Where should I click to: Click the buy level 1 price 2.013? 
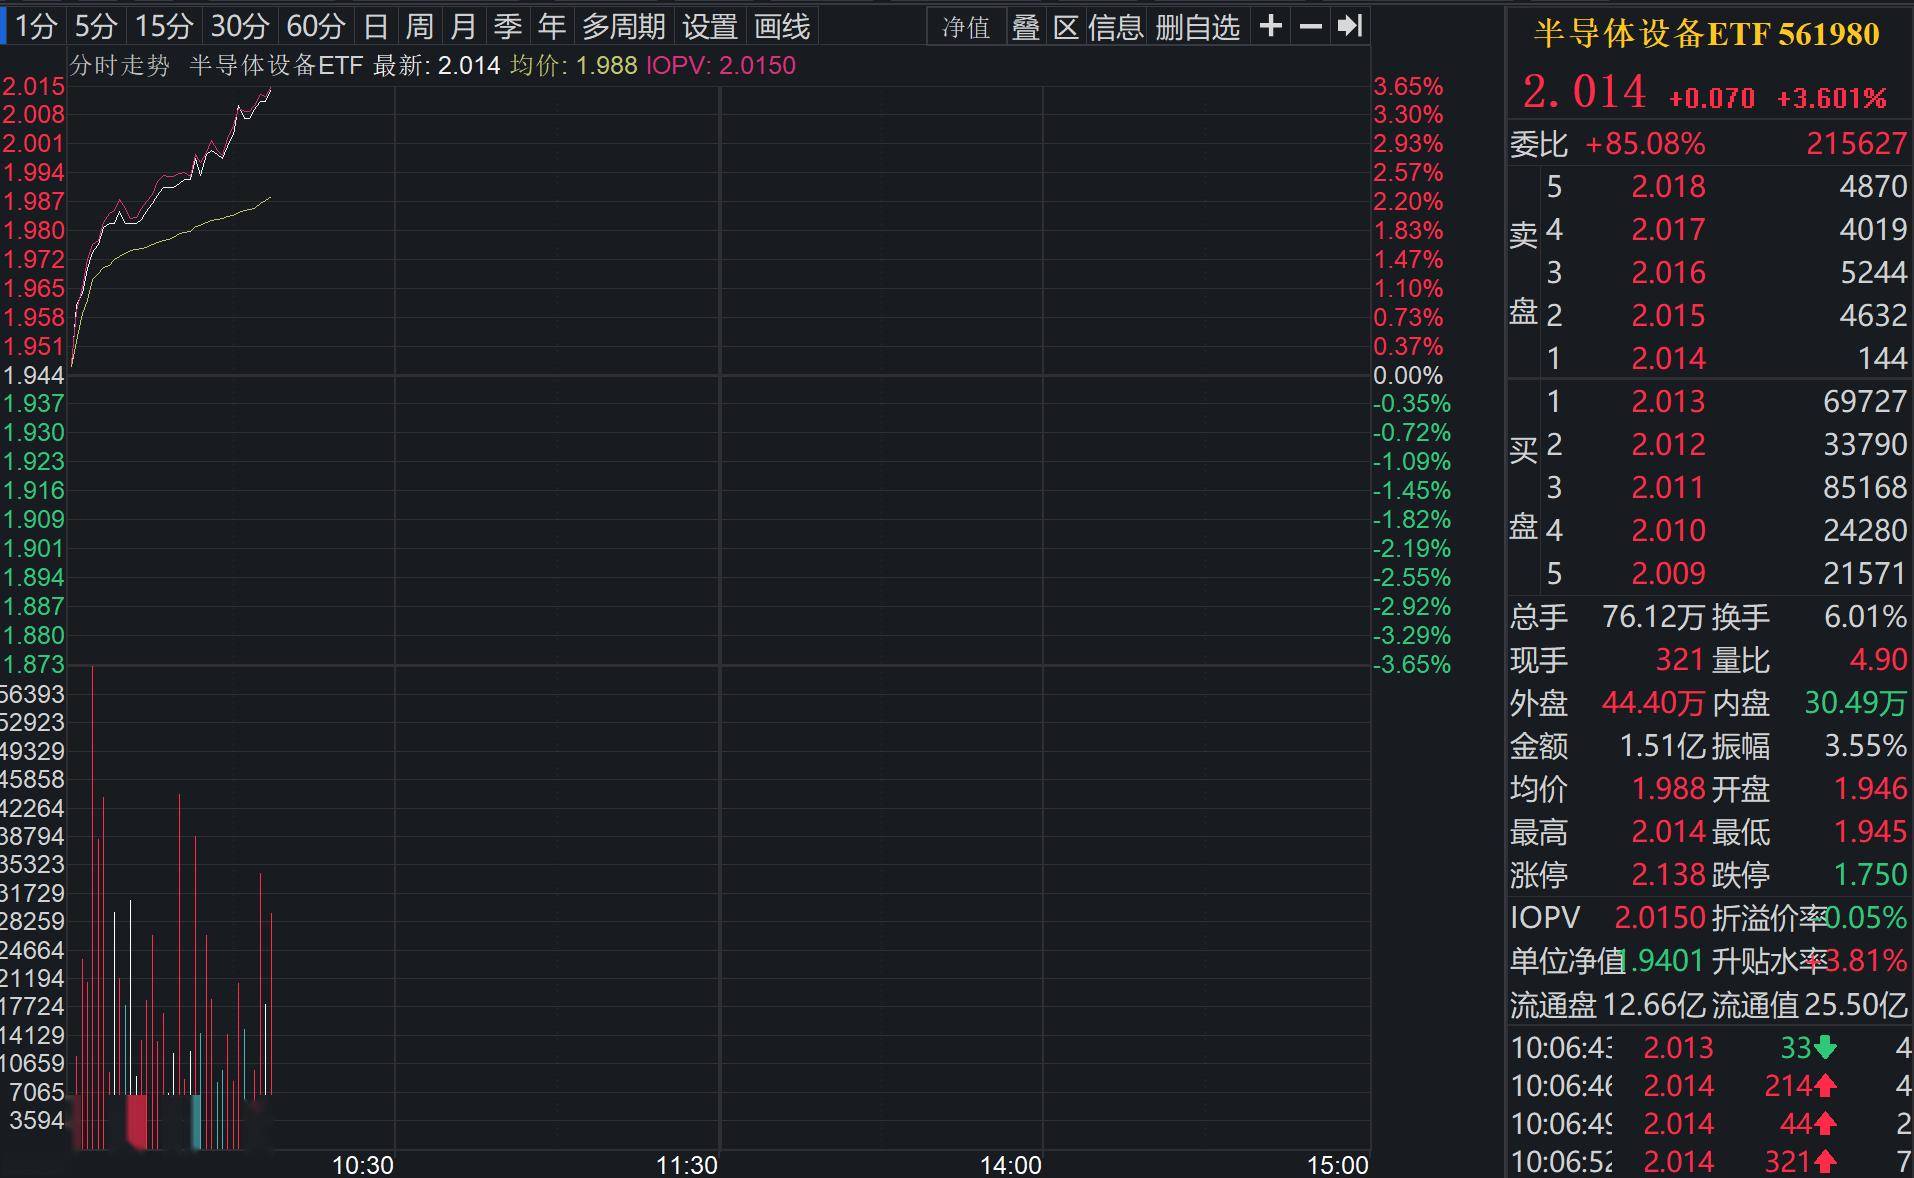pos(1668,401)
